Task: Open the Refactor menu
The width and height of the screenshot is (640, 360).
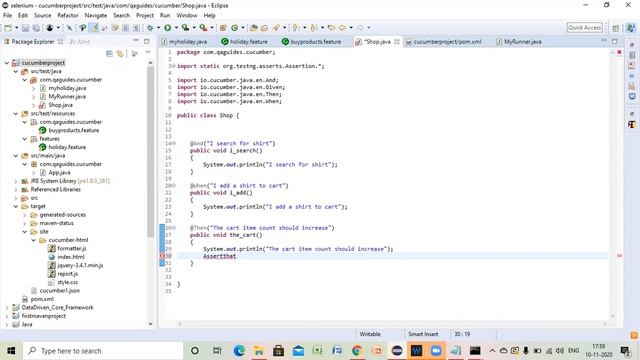Action: point(68,16)
